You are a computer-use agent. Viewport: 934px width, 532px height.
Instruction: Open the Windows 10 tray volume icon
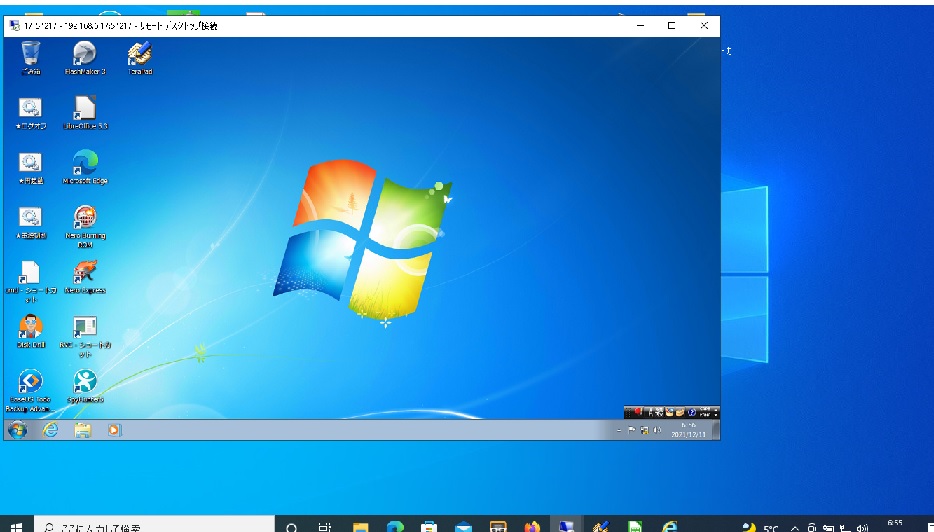click(861, 527)
